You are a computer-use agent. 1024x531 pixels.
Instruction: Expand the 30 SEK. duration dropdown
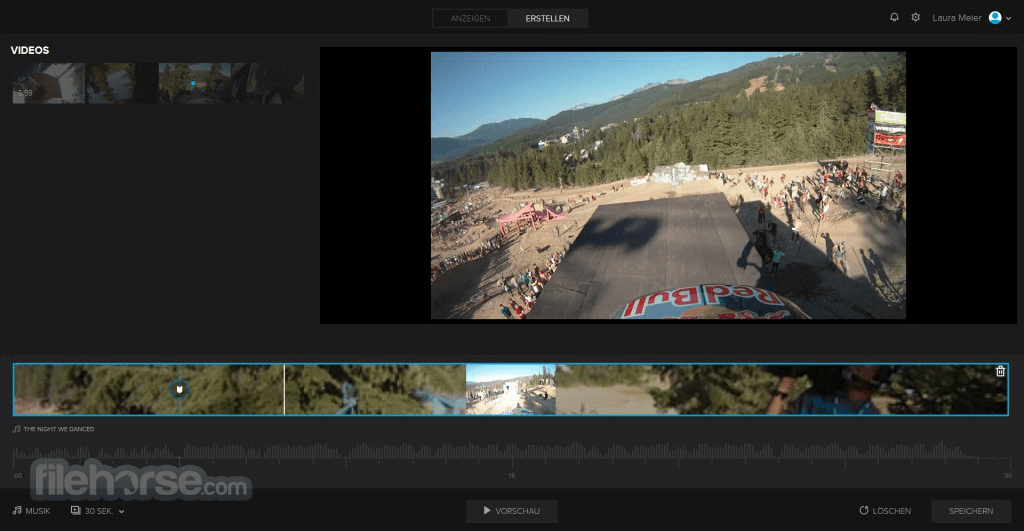98,510
